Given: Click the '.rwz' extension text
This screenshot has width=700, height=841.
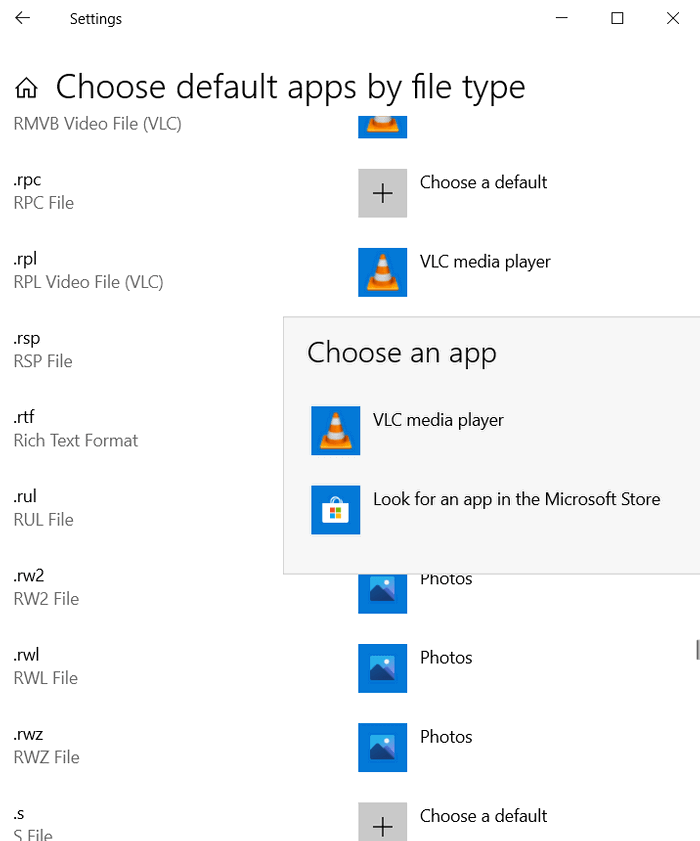Looking at the screenshot, I should coord(28,734).
